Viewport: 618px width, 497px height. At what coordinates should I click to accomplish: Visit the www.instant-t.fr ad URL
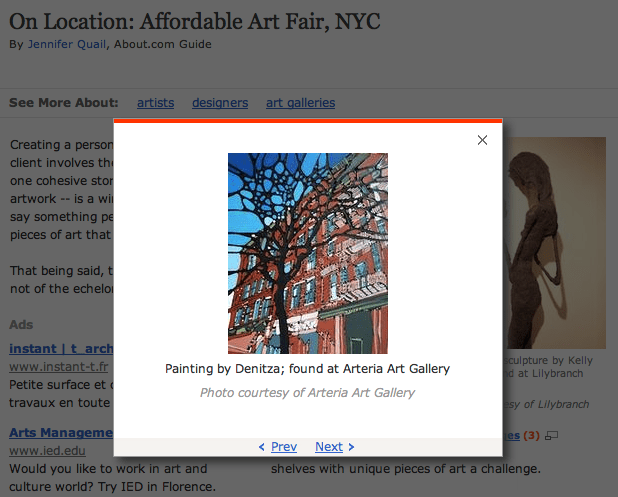[58, 367]
